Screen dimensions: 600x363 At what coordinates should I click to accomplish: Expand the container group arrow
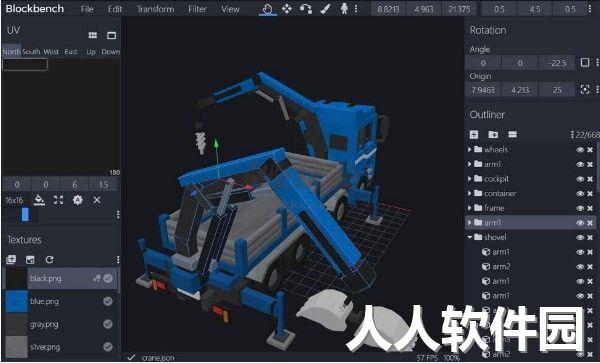tap(470, 193)
